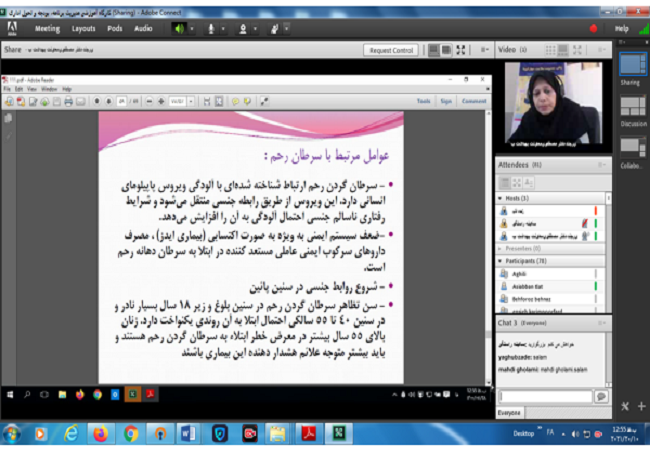Expand the Presenters group in Attendees
Screen dimensions: 650x450
pyautogui.click(x=501, y=248)
